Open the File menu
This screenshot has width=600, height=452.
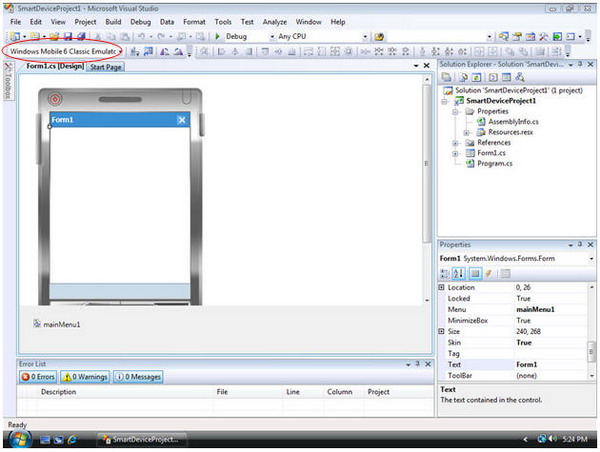click(16, 22)
